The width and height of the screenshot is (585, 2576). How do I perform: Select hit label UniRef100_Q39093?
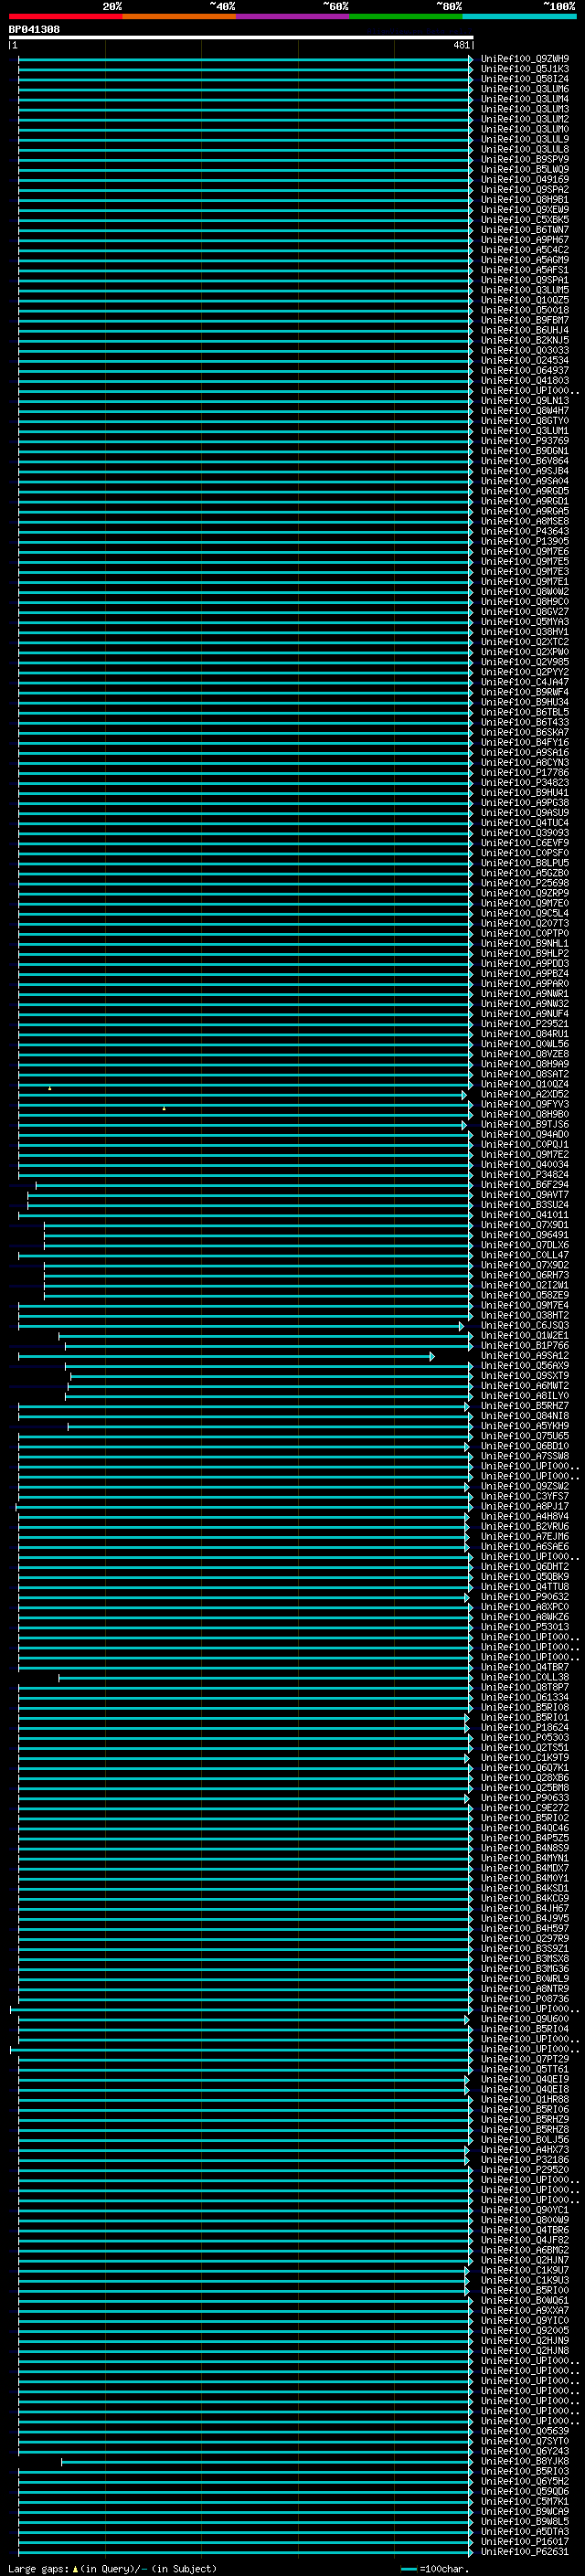pyautogui.click(x=525, y=833)
